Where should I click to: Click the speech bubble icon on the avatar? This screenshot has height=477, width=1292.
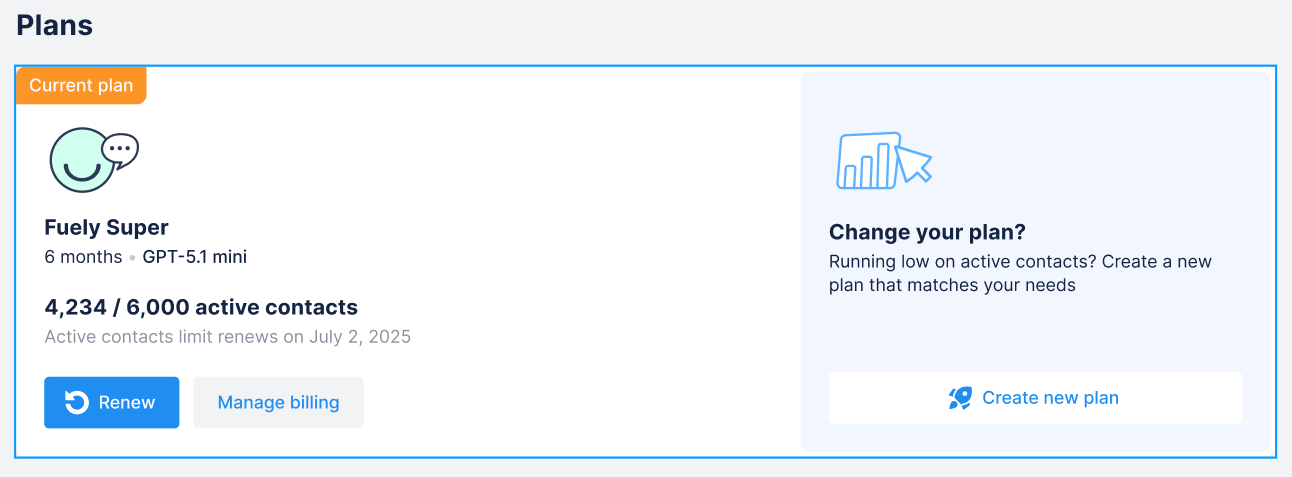(121, 149)
